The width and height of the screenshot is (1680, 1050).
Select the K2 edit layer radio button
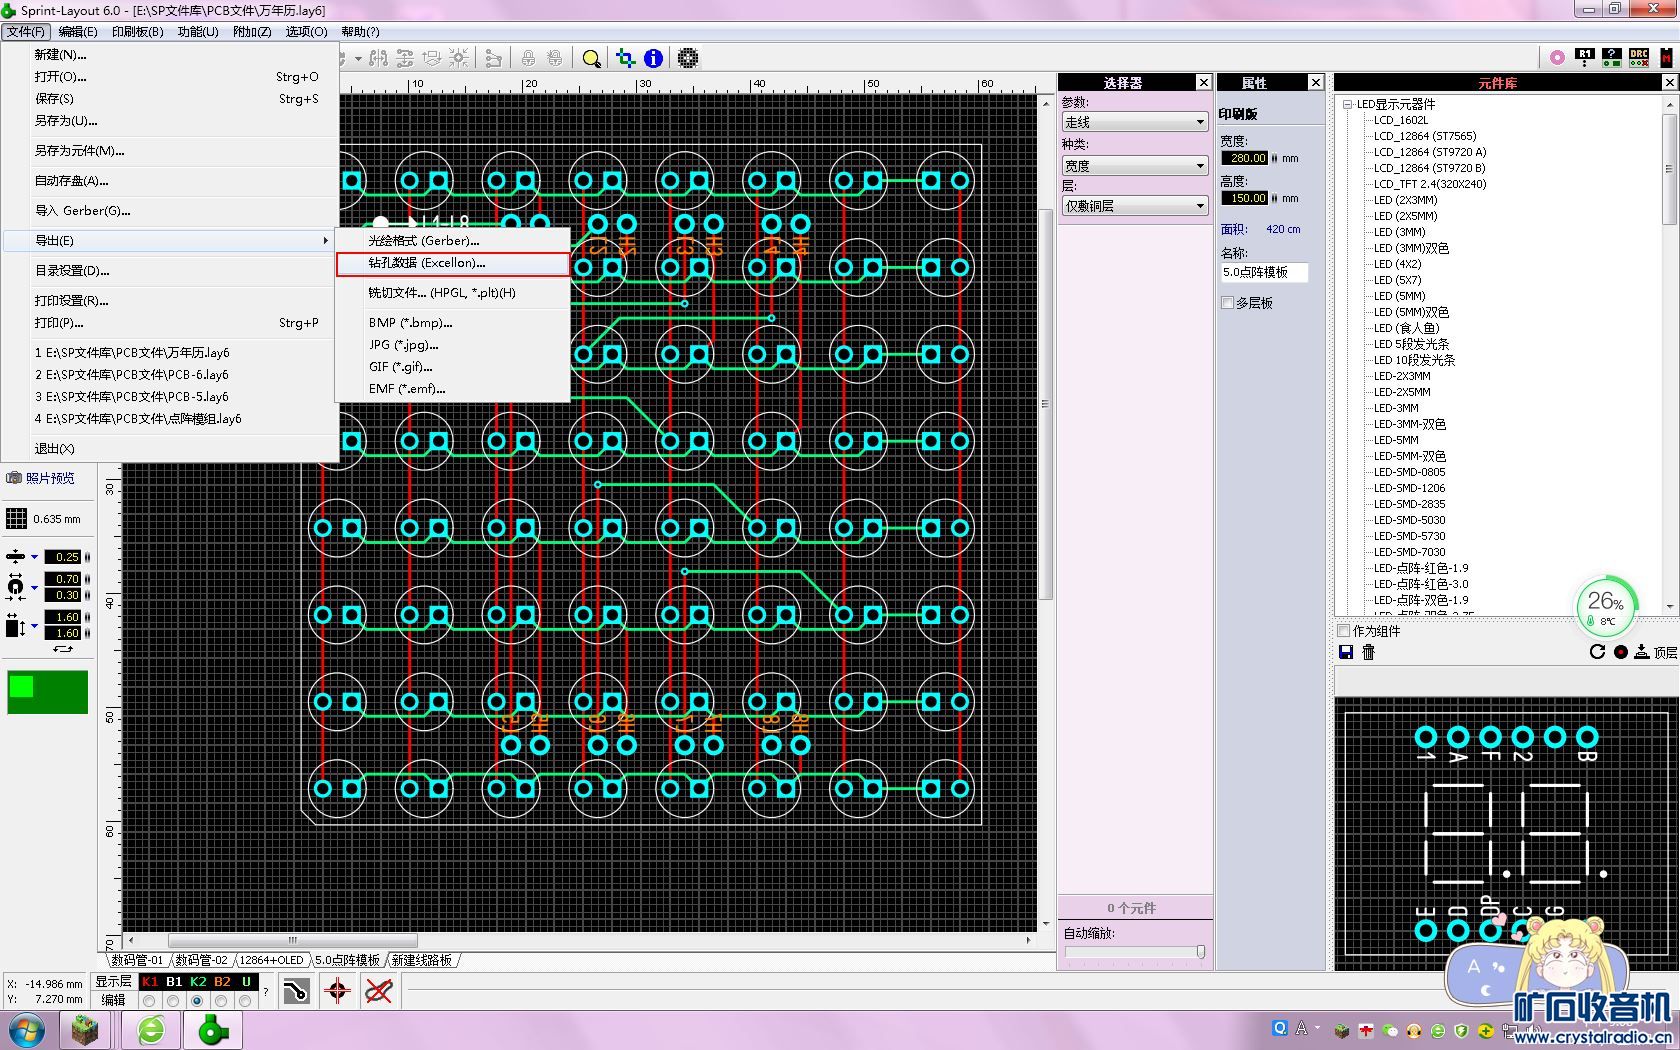tap(197, 1000)
